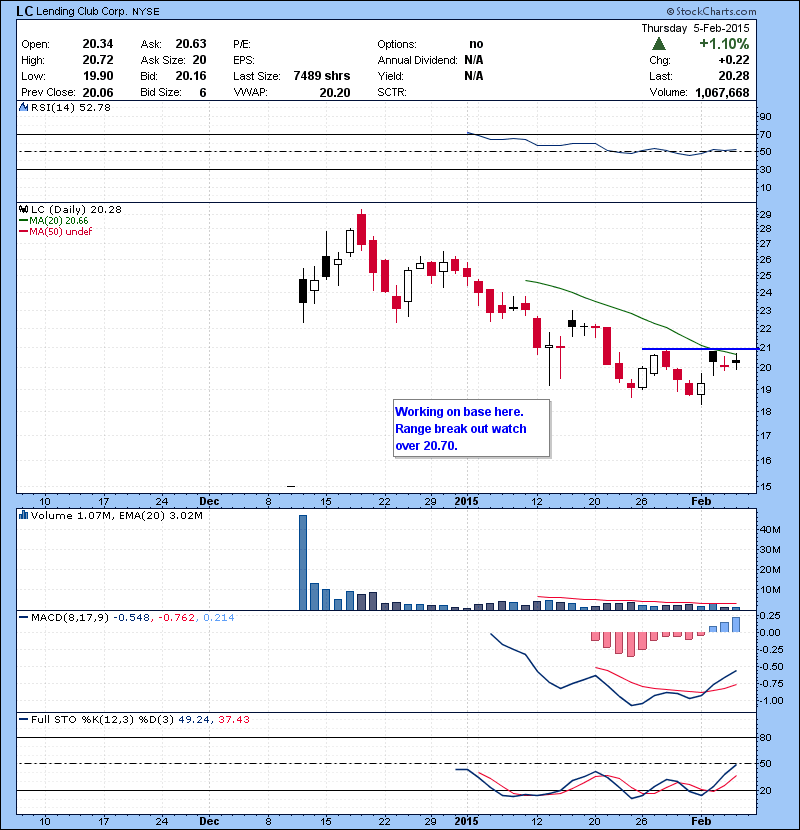Click the Prev Close value 20.06
Image resolution: width=800 pixels, height=830 pixels.
(98, 93)
